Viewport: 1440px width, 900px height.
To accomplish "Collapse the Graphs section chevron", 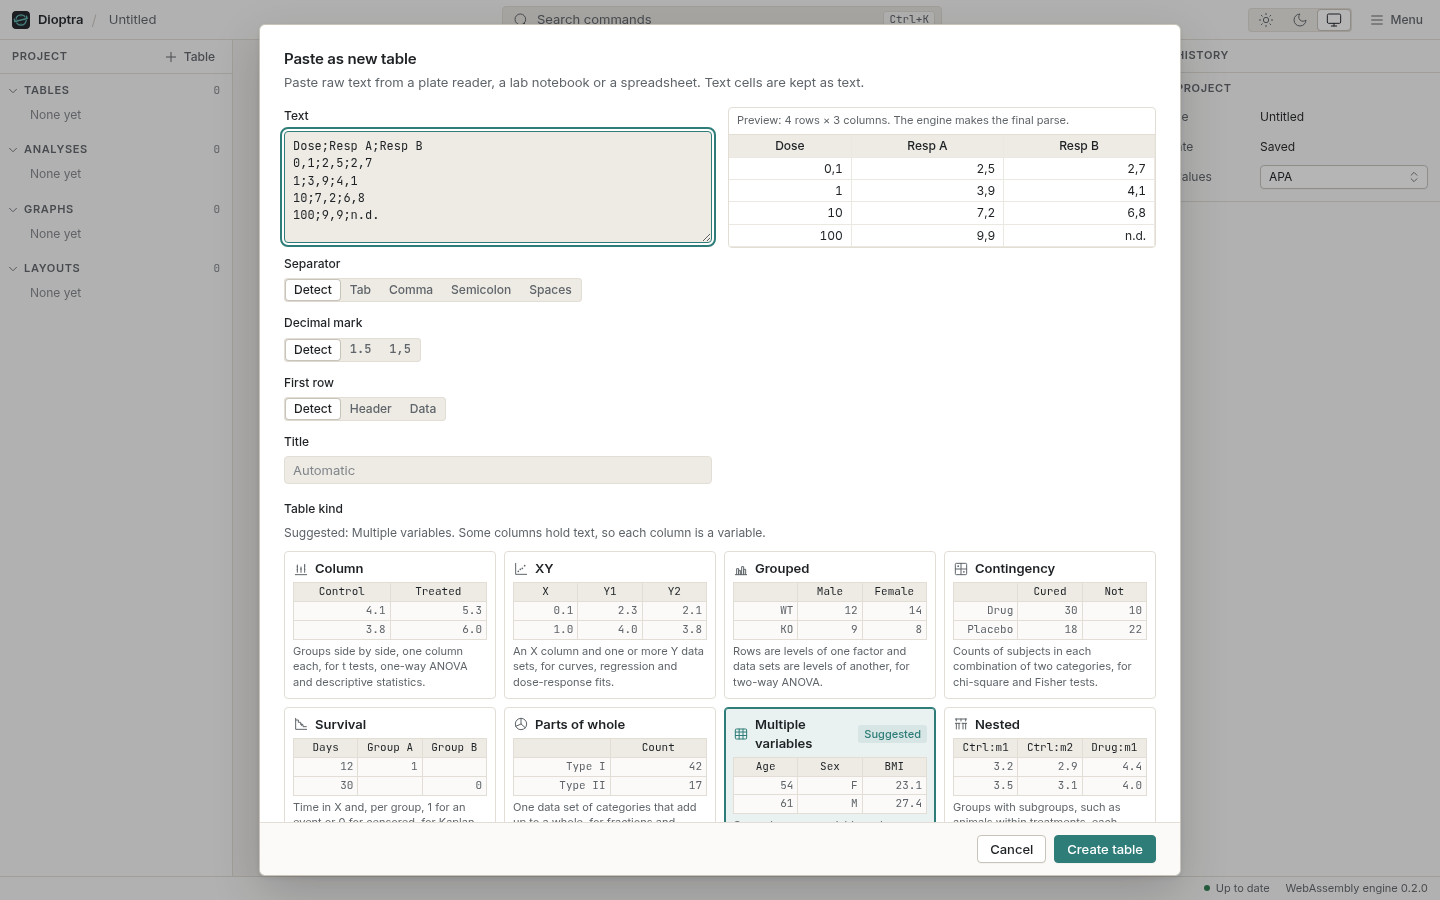I will 13,210.
